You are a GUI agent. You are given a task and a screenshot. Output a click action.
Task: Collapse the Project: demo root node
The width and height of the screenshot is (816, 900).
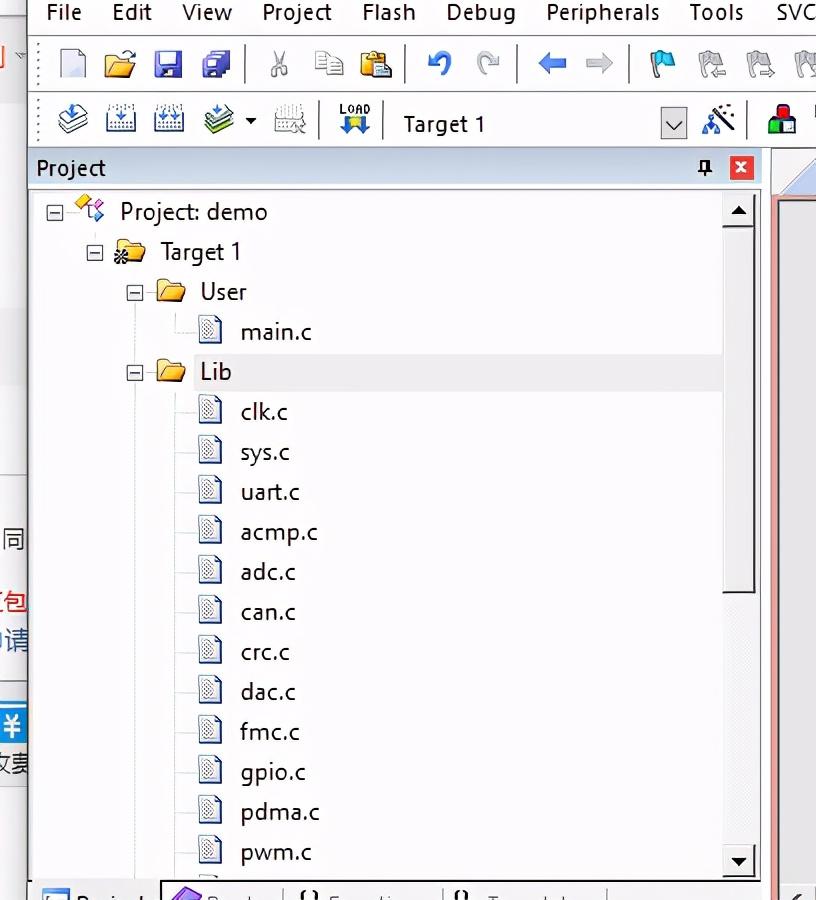point(55,213)
